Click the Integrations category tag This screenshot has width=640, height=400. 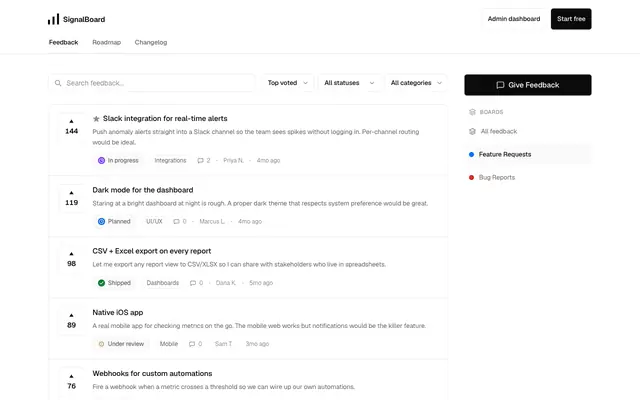pos(170,160)
